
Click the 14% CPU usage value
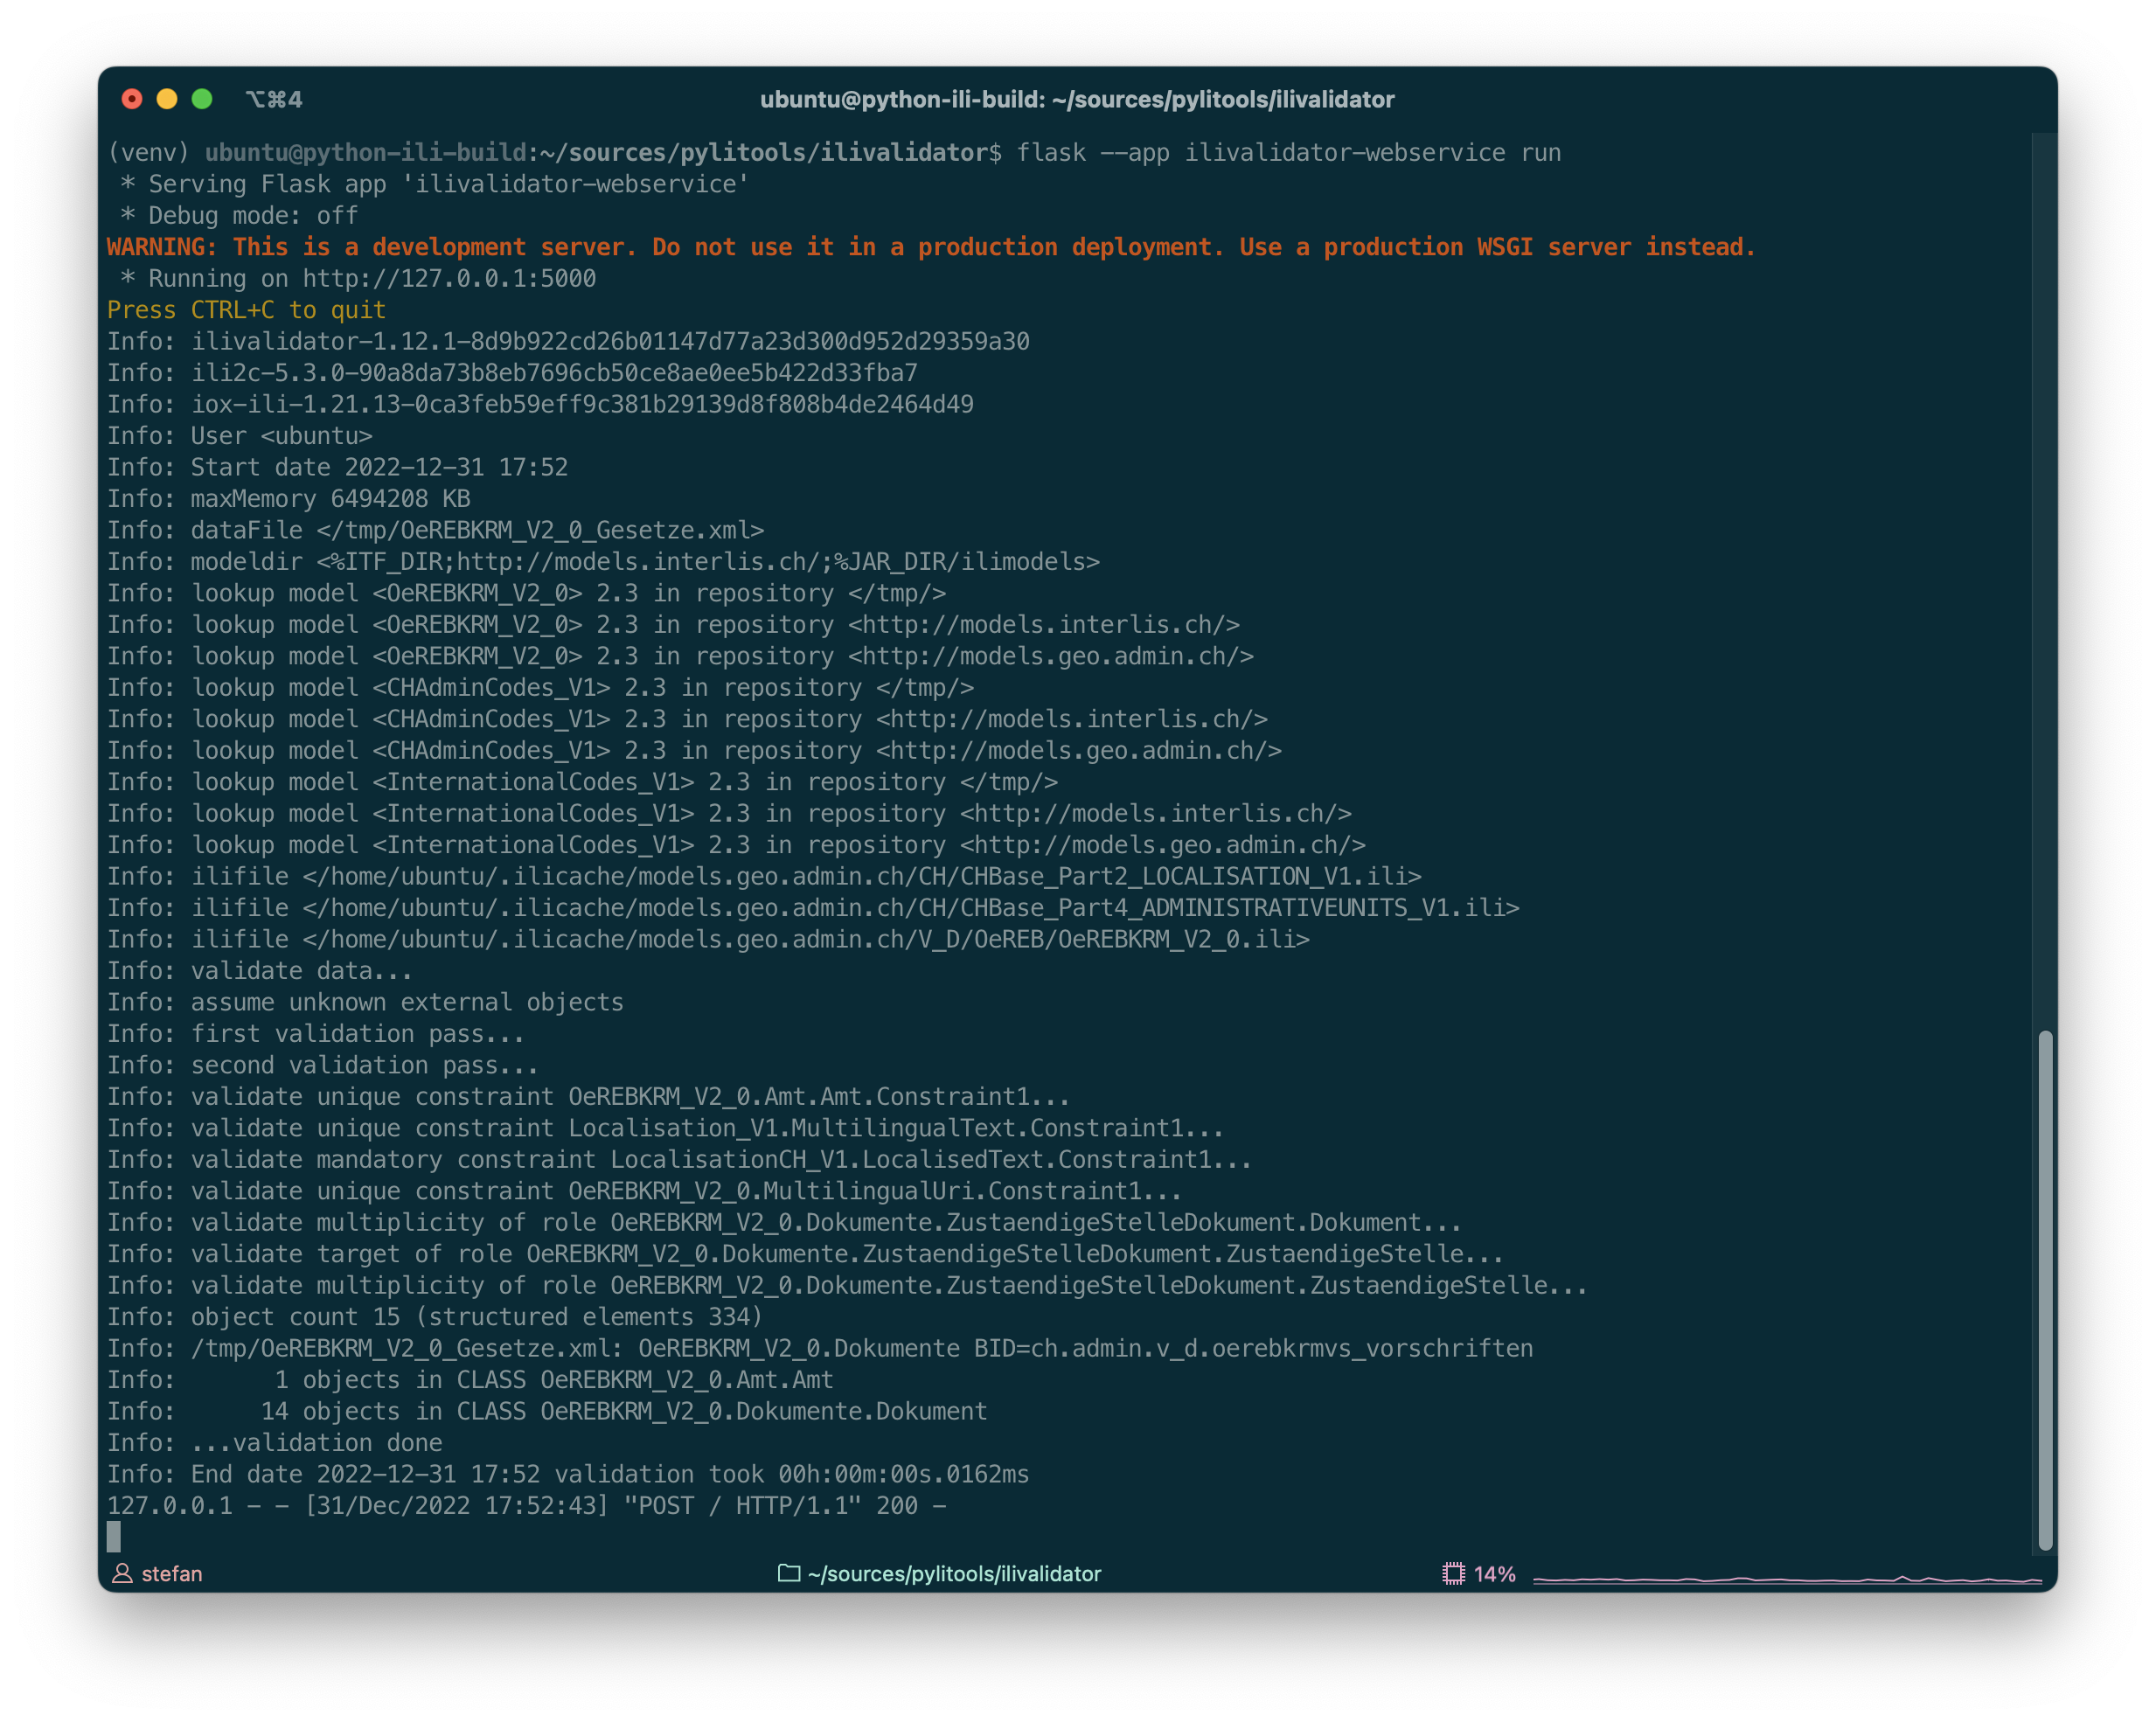[1494, 1574]
